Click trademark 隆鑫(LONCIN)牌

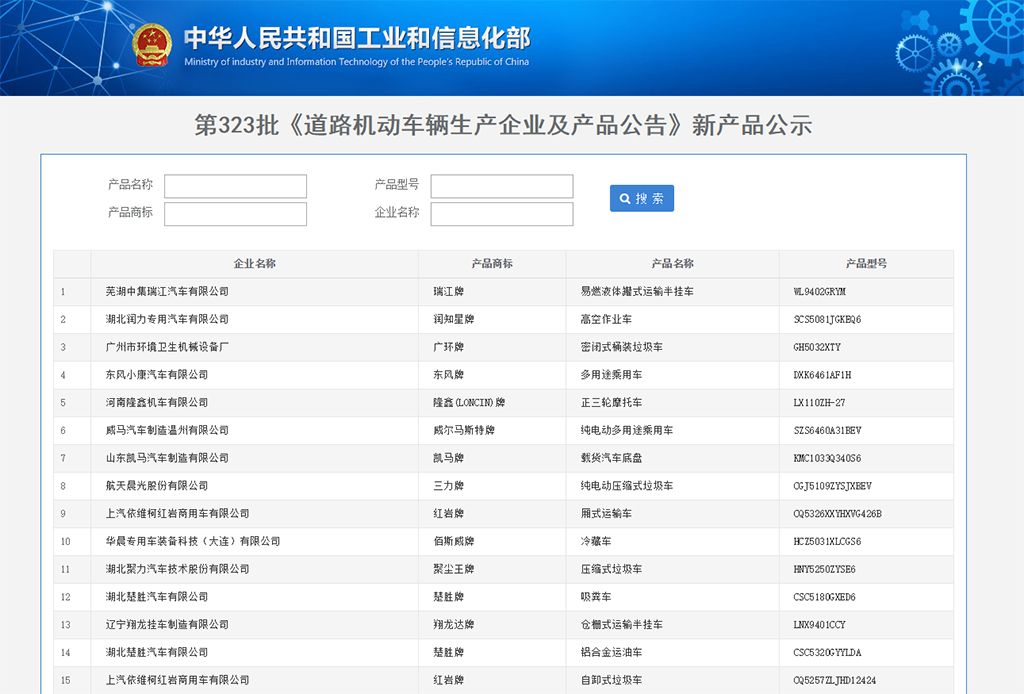click(469, 402)
